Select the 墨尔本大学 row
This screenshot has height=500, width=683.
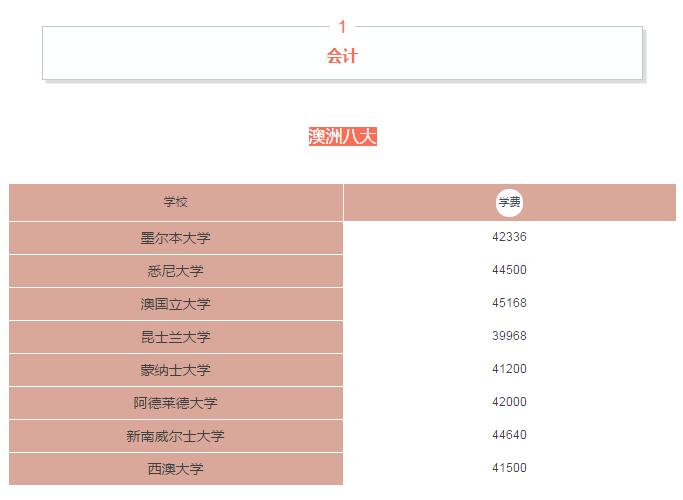pyautogui.click(x=176, y=238)
